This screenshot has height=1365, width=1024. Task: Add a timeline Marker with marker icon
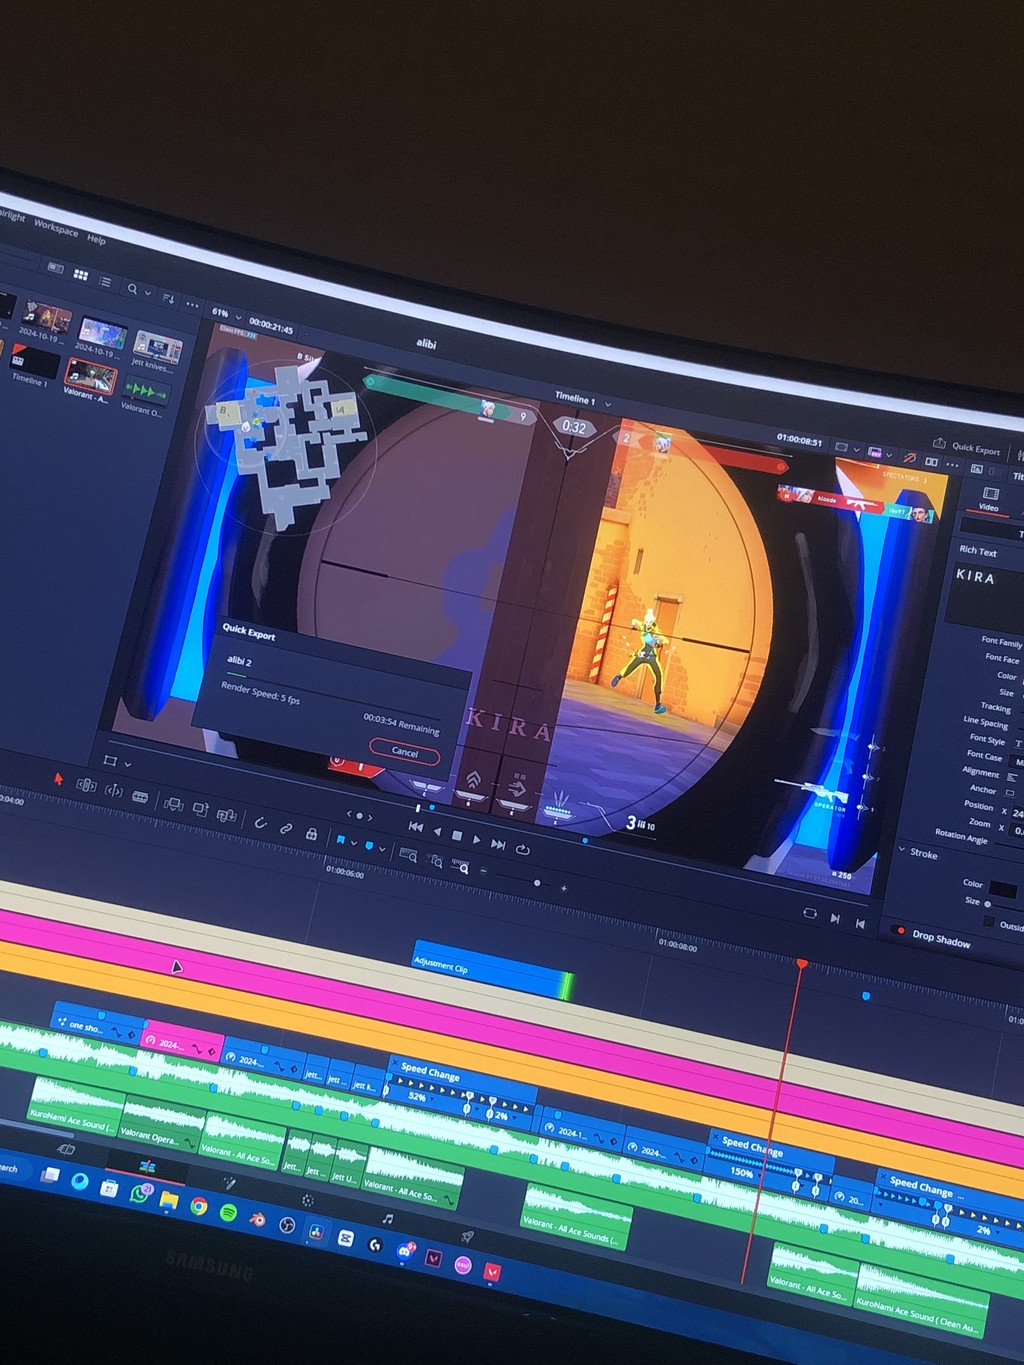pos(369,846)
